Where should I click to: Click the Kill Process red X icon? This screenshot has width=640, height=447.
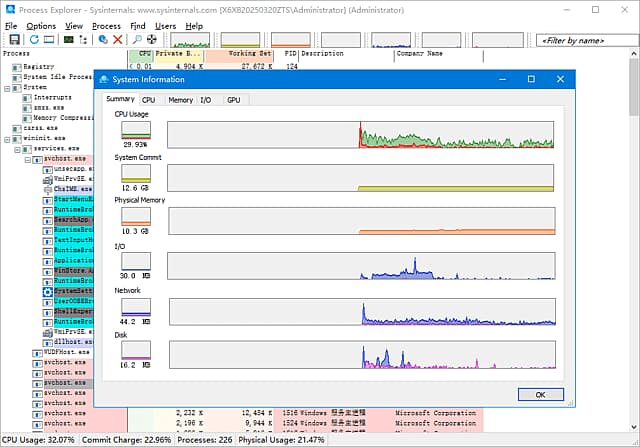tap(118, 39)
